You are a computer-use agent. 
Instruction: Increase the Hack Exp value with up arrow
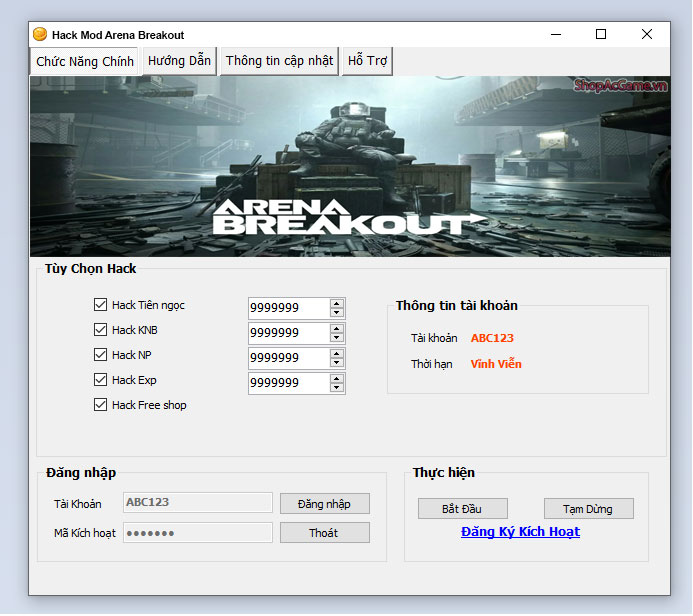point(337,379)
